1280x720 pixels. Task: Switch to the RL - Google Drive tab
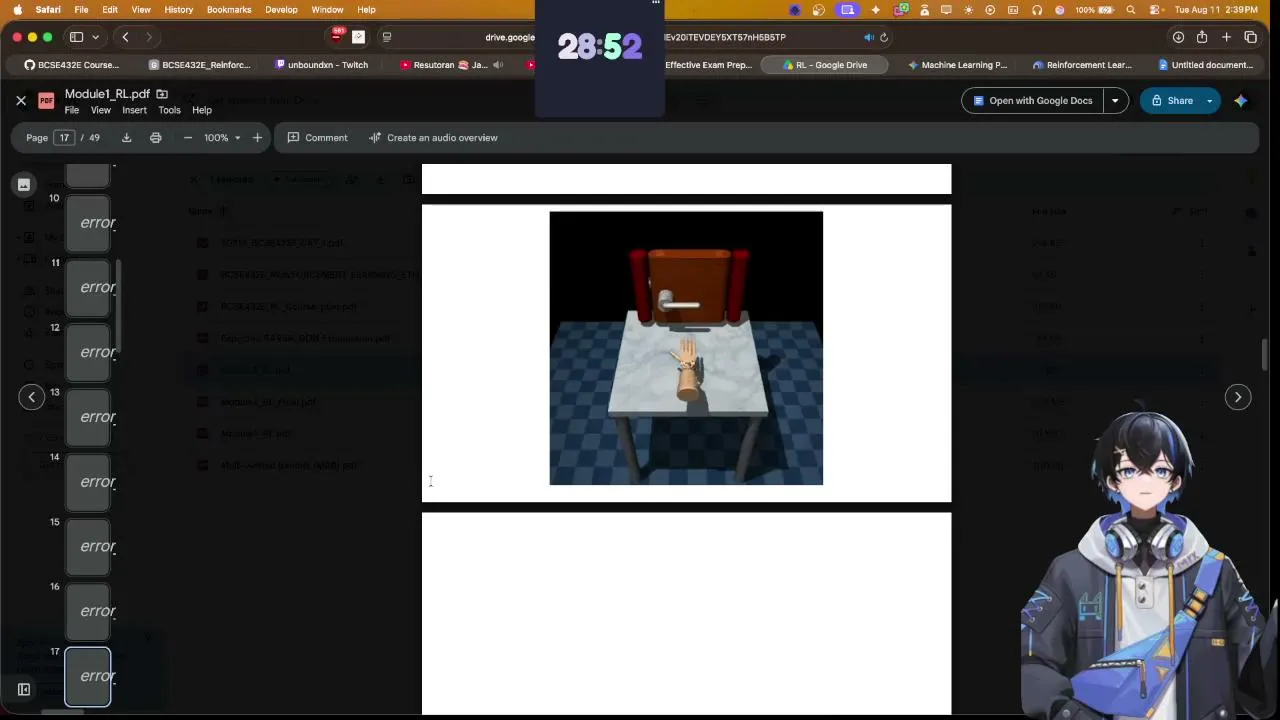(x=825, y=65)
